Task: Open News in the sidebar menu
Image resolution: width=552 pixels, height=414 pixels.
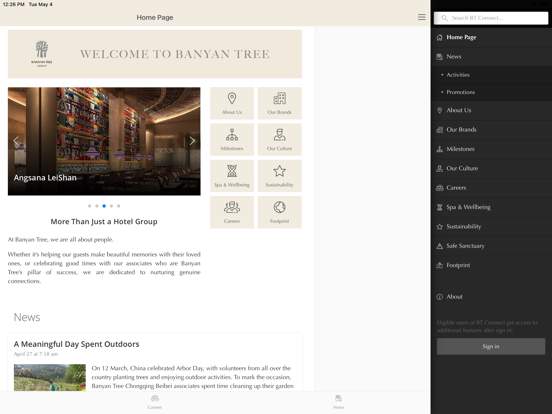Action: 491,57
